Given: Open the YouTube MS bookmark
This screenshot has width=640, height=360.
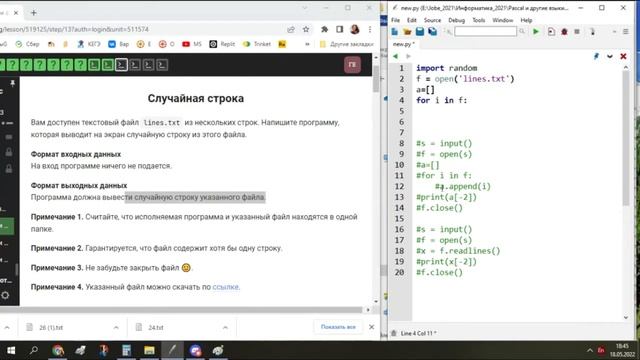Looking at the screenshot, I should point(192,44).
